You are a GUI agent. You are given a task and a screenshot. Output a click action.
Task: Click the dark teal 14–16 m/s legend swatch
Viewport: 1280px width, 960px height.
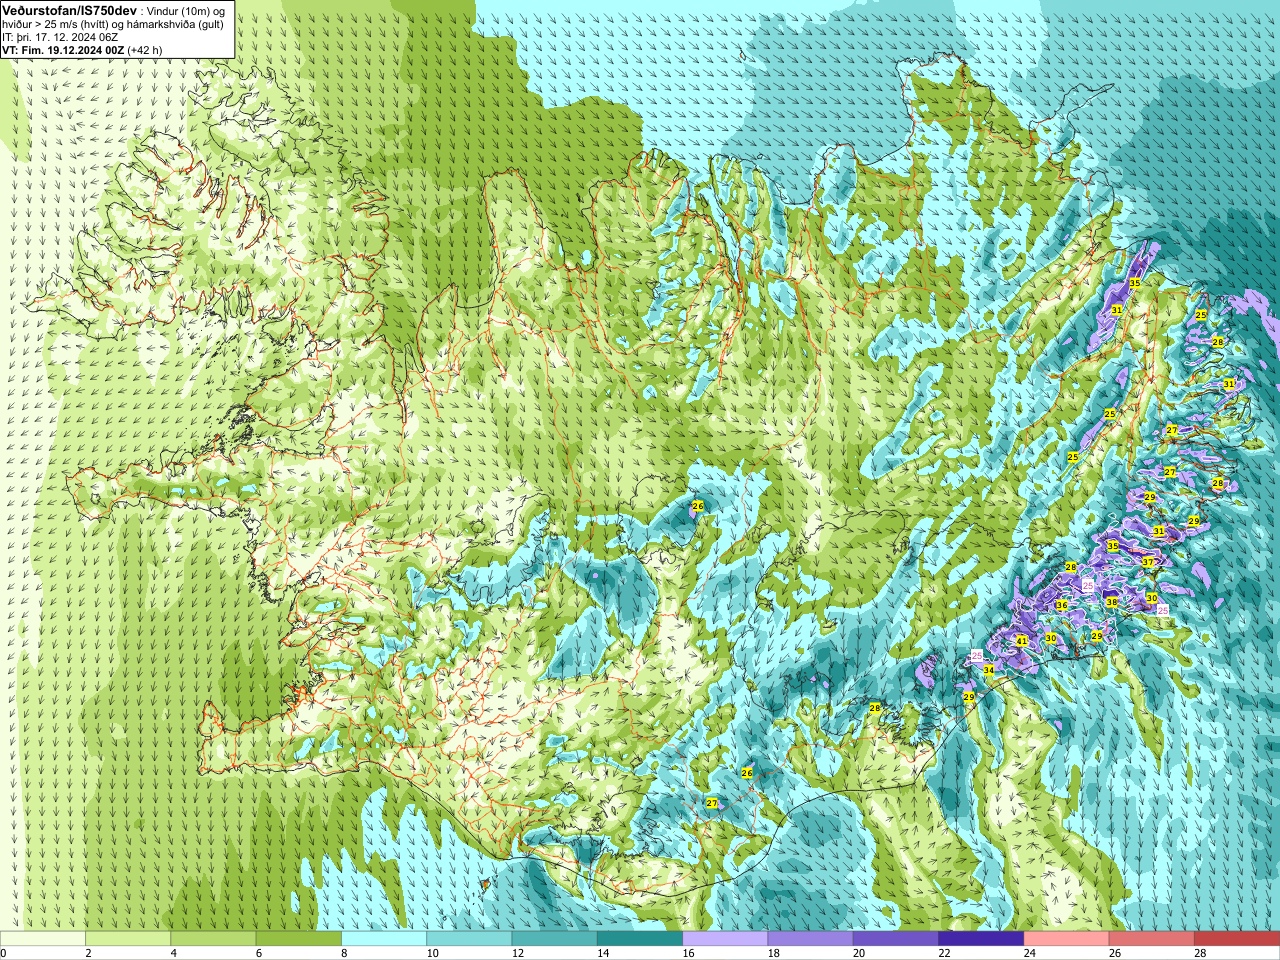(x=640, y=939)
